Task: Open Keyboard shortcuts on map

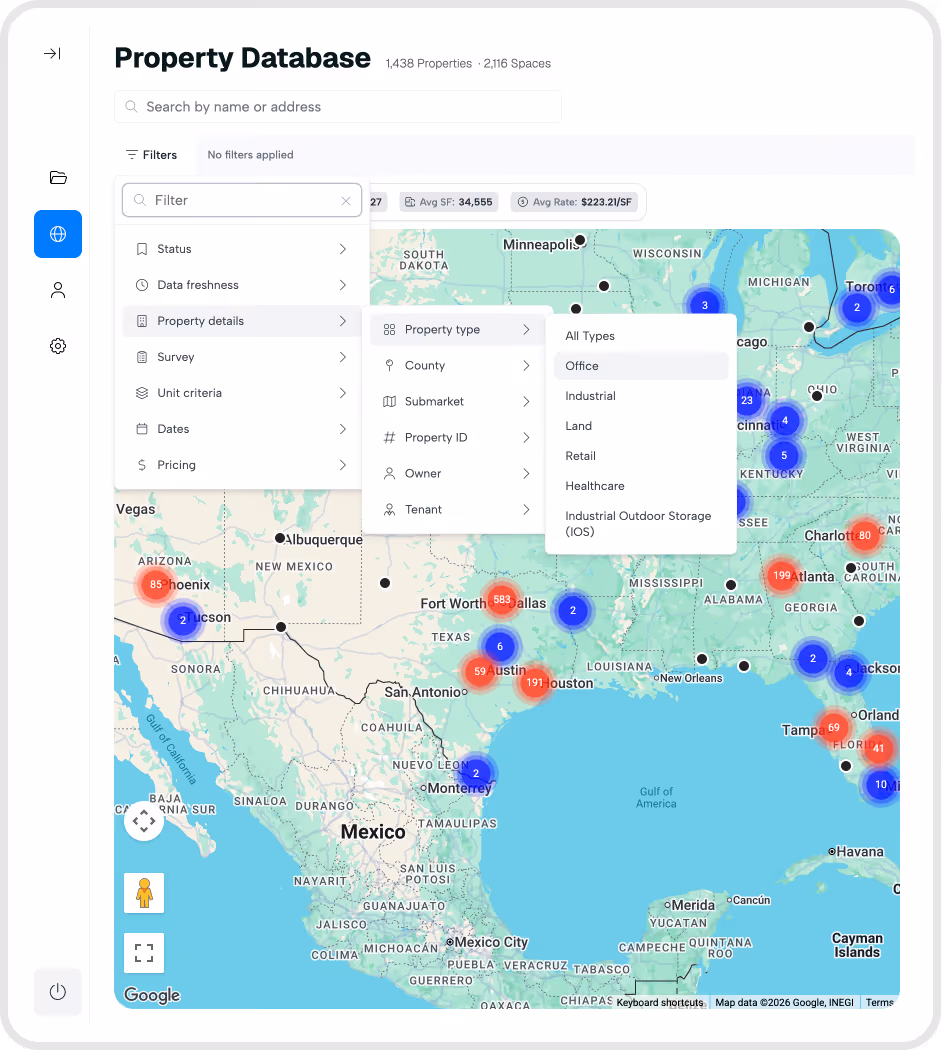Action: (x=660, y=1002)
